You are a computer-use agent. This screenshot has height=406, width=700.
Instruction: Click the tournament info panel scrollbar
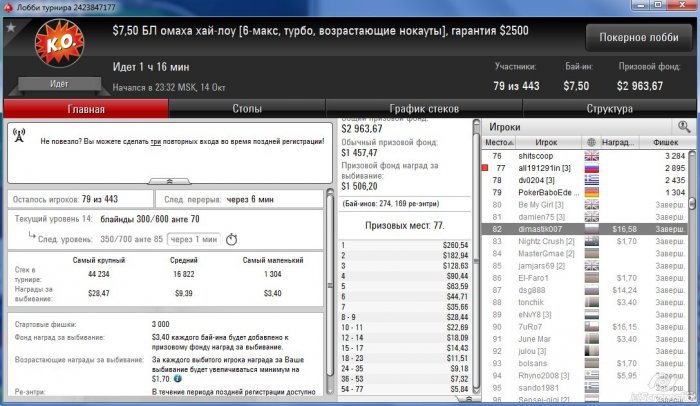330,286
